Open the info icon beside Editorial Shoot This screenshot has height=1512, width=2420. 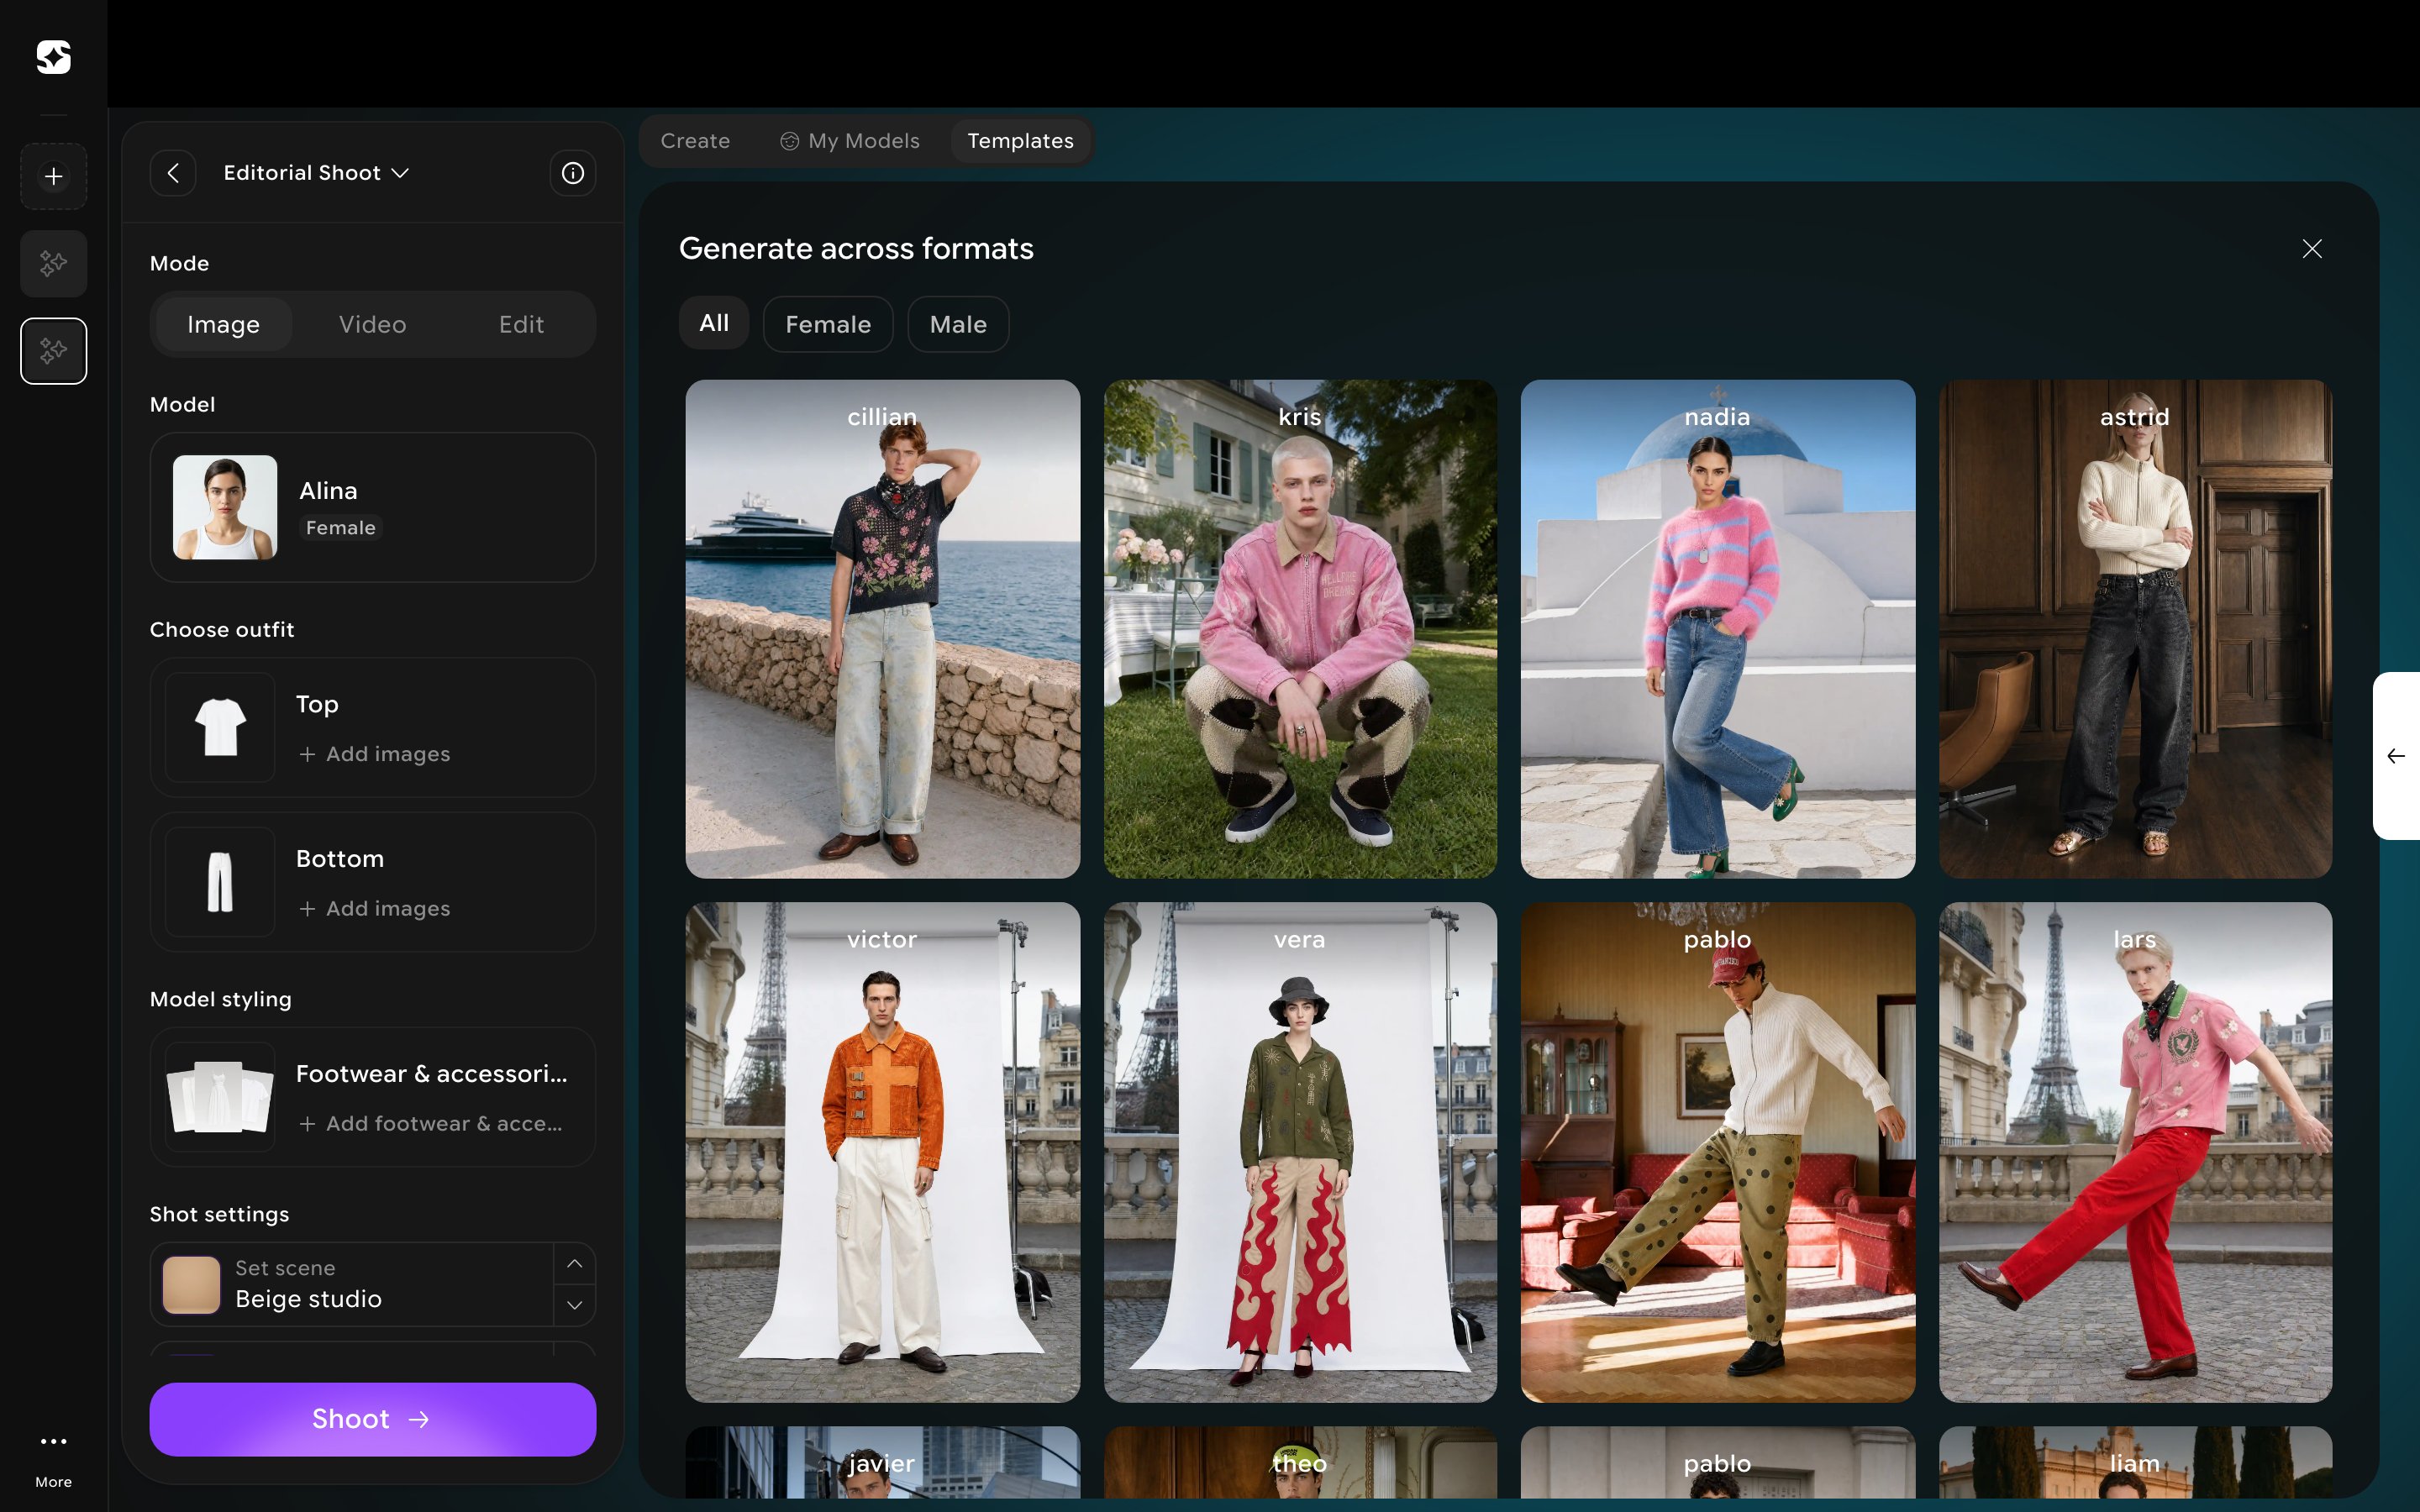573,173
